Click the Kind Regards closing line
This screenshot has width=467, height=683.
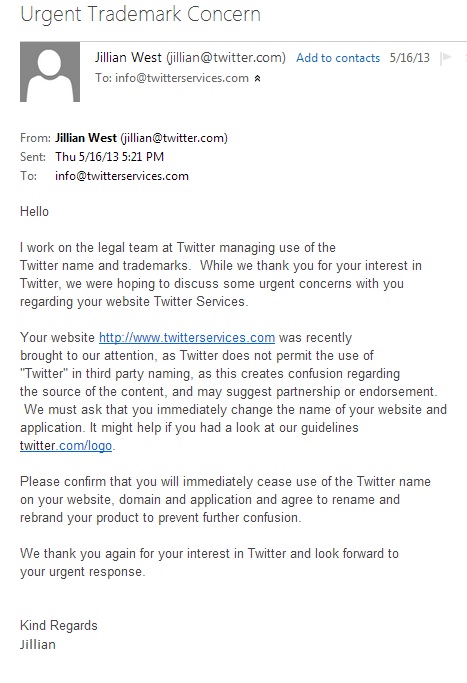click(x=59, y=626)
